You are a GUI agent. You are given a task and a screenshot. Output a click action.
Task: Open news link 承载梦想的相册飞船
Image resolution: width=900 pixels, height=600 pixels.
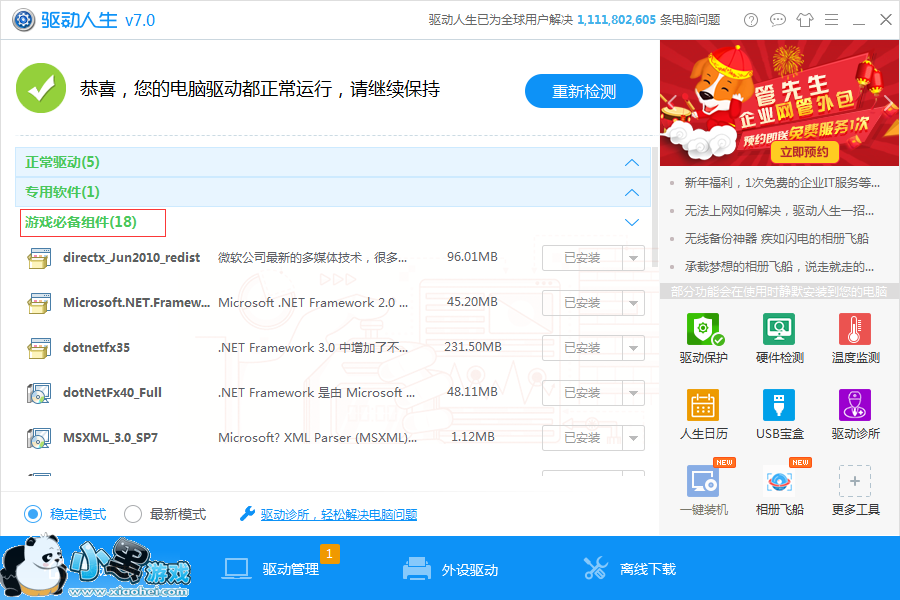coord(779,266)
